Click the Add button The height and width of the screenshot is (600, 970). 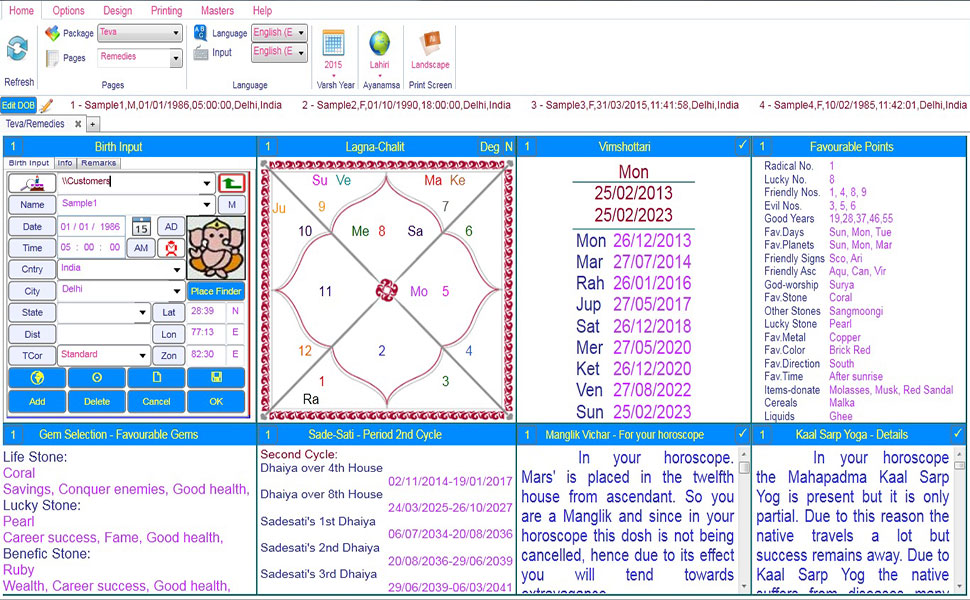pos(37,401)
